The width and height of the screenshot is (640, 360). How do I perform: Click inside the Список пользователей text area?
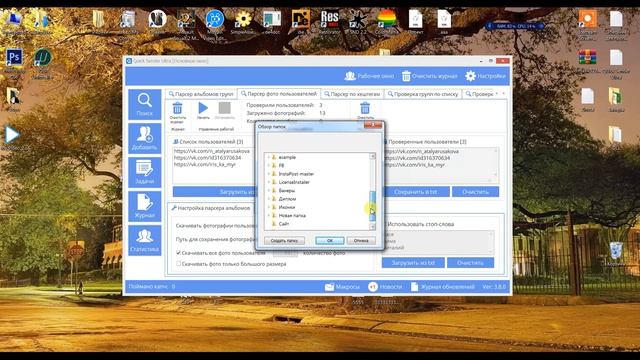coord(213,165)
